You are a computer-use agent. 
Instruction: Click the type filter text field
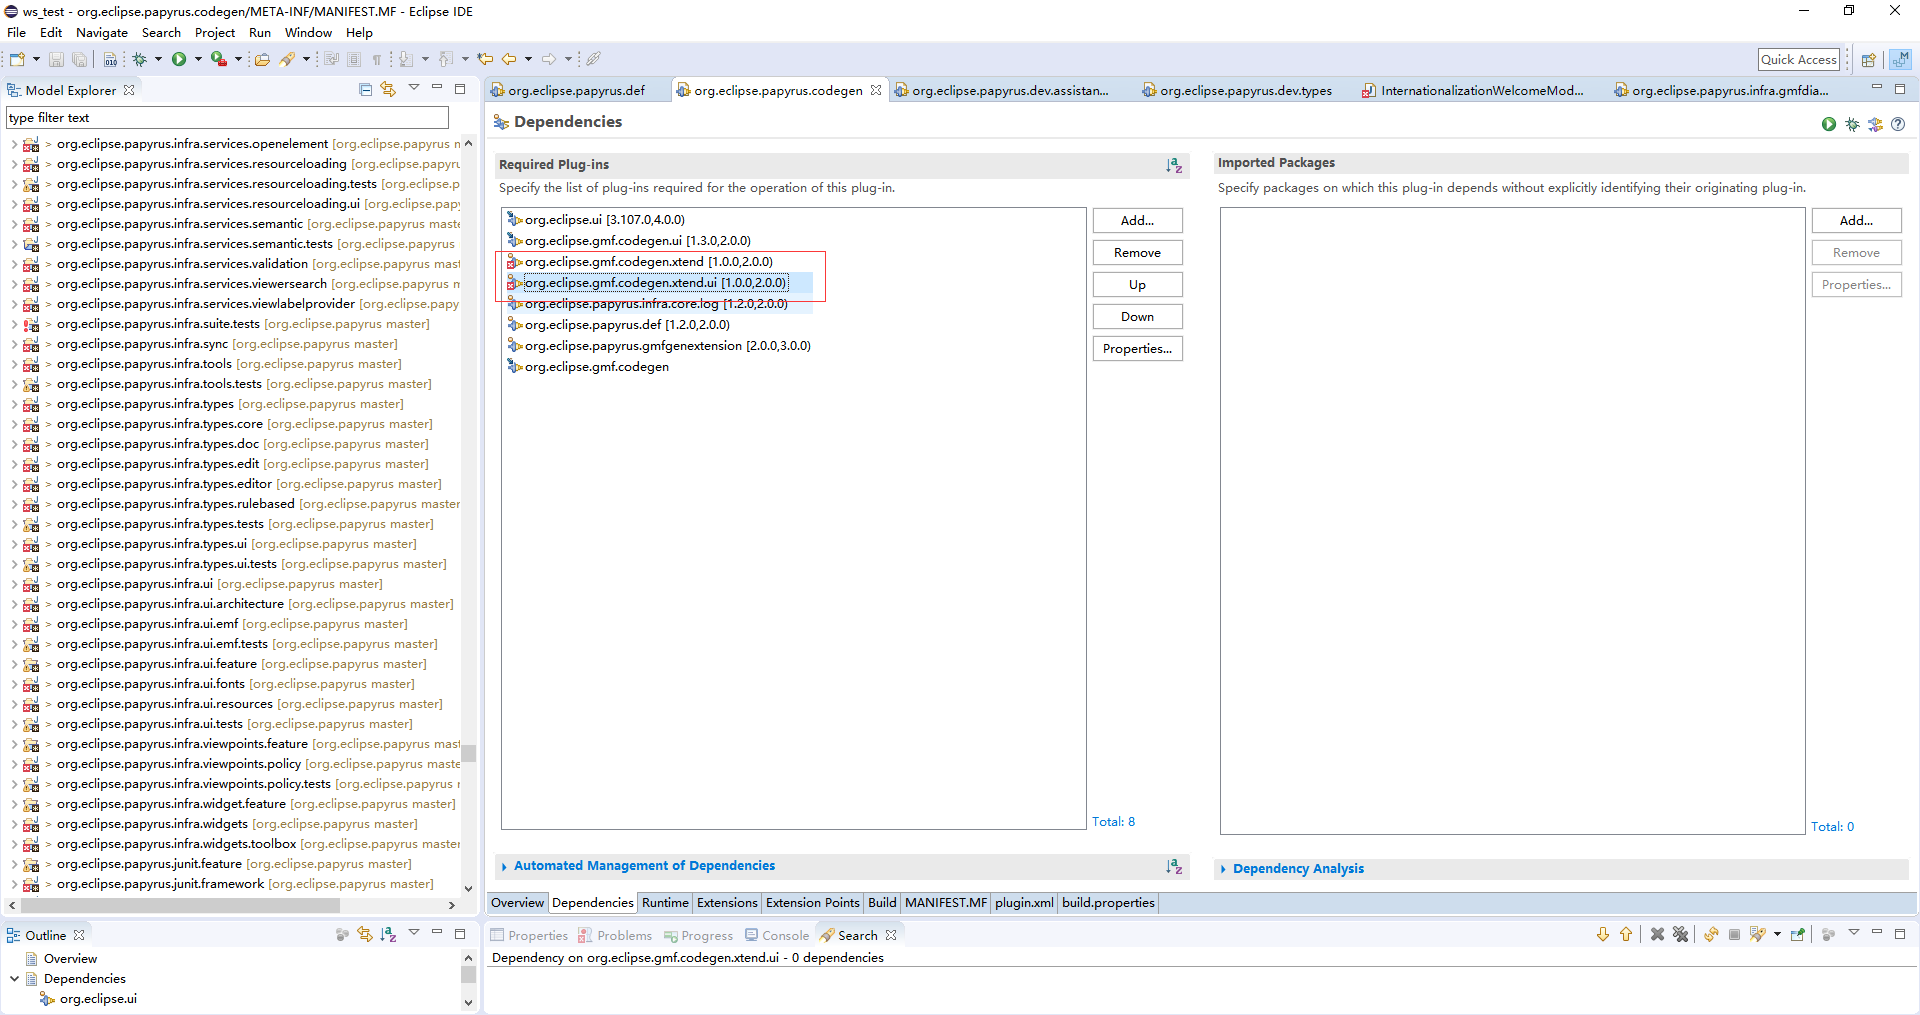point(227,118)
